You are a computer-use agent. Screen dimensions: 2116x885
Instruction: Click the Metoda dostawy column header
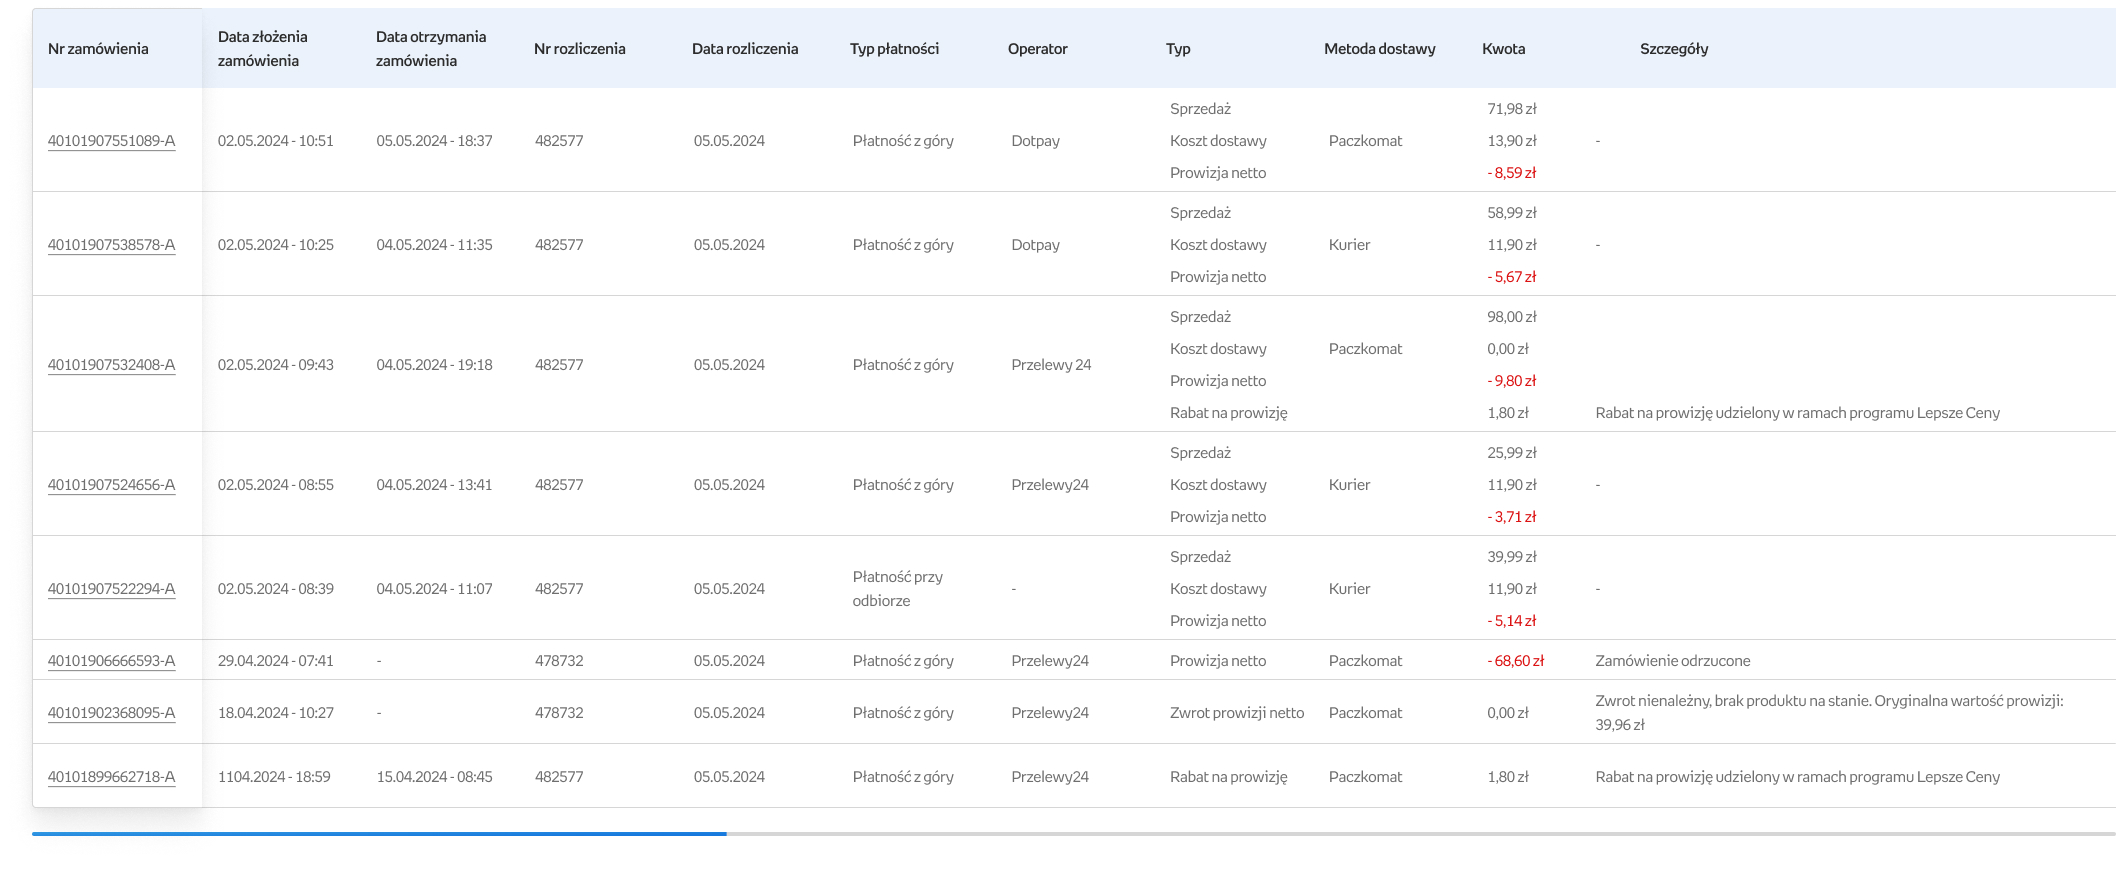[1379, 49]
